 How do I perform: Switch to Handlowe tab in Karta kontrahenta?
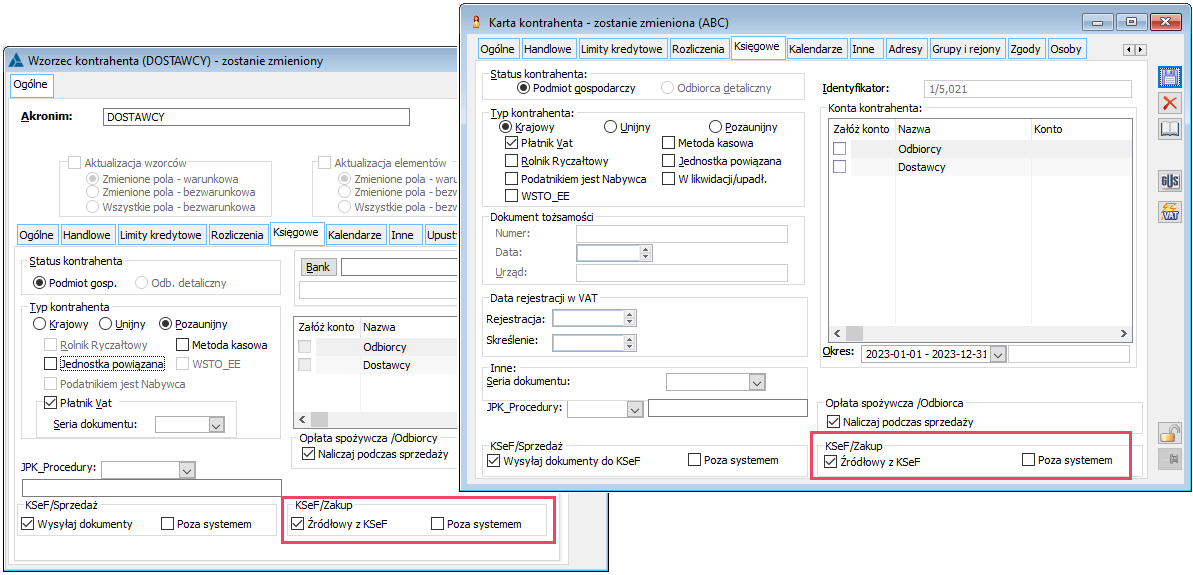548,49
